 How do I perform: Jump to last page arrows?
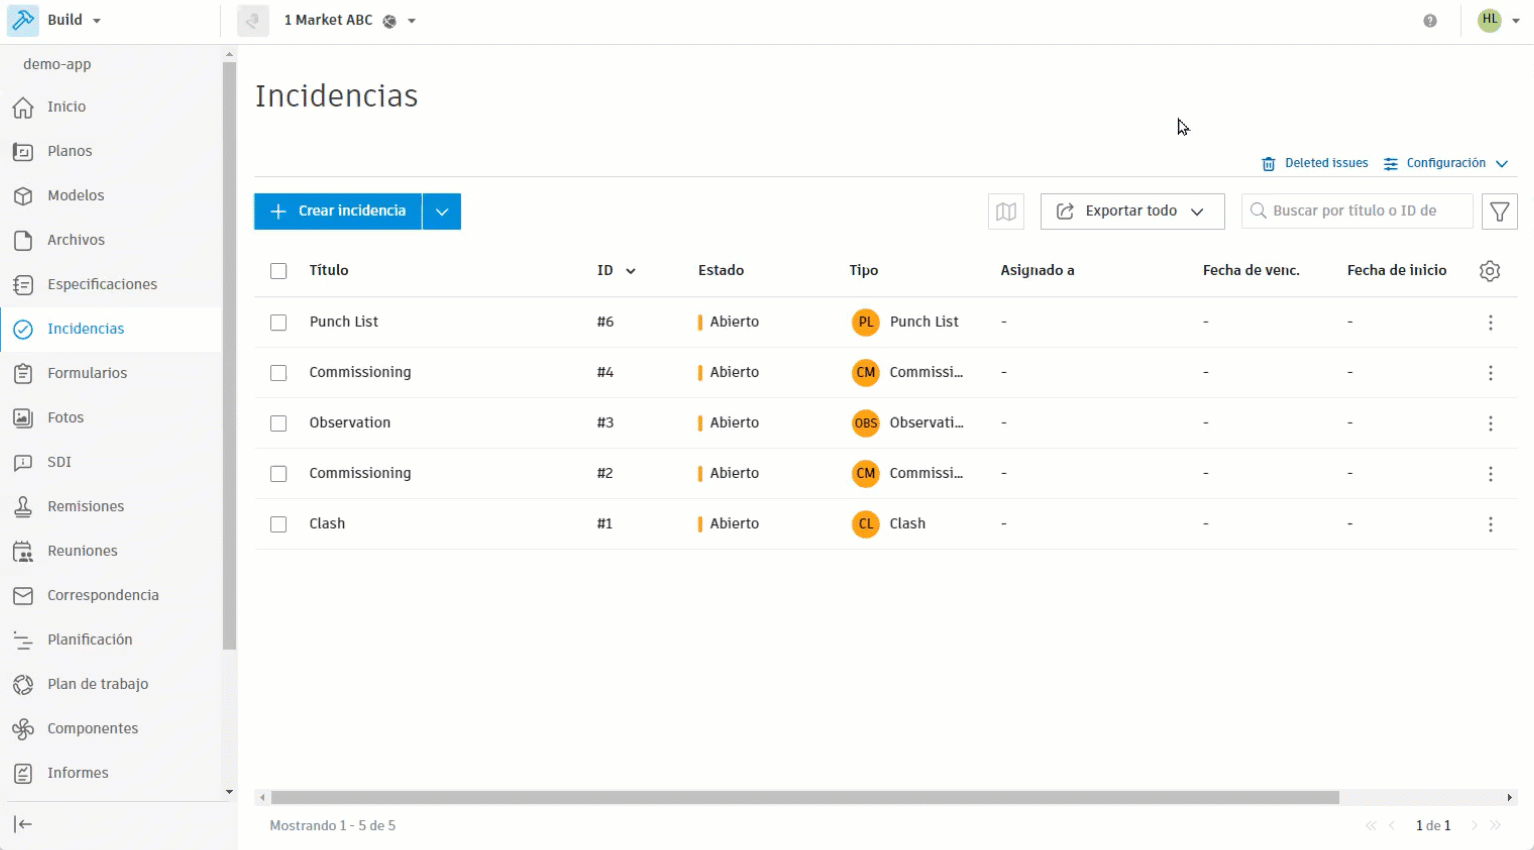click(x=1495, y=826)
